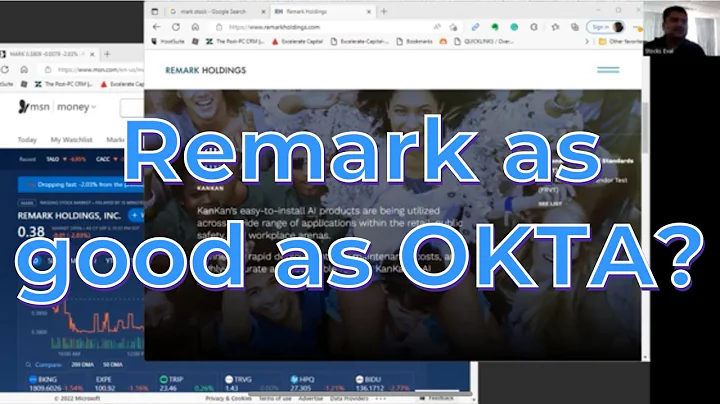This screenshot has height=404, width=720.
Task: Click the blue link extension icon
Action: pyautogui.click(x=475, y=27)
